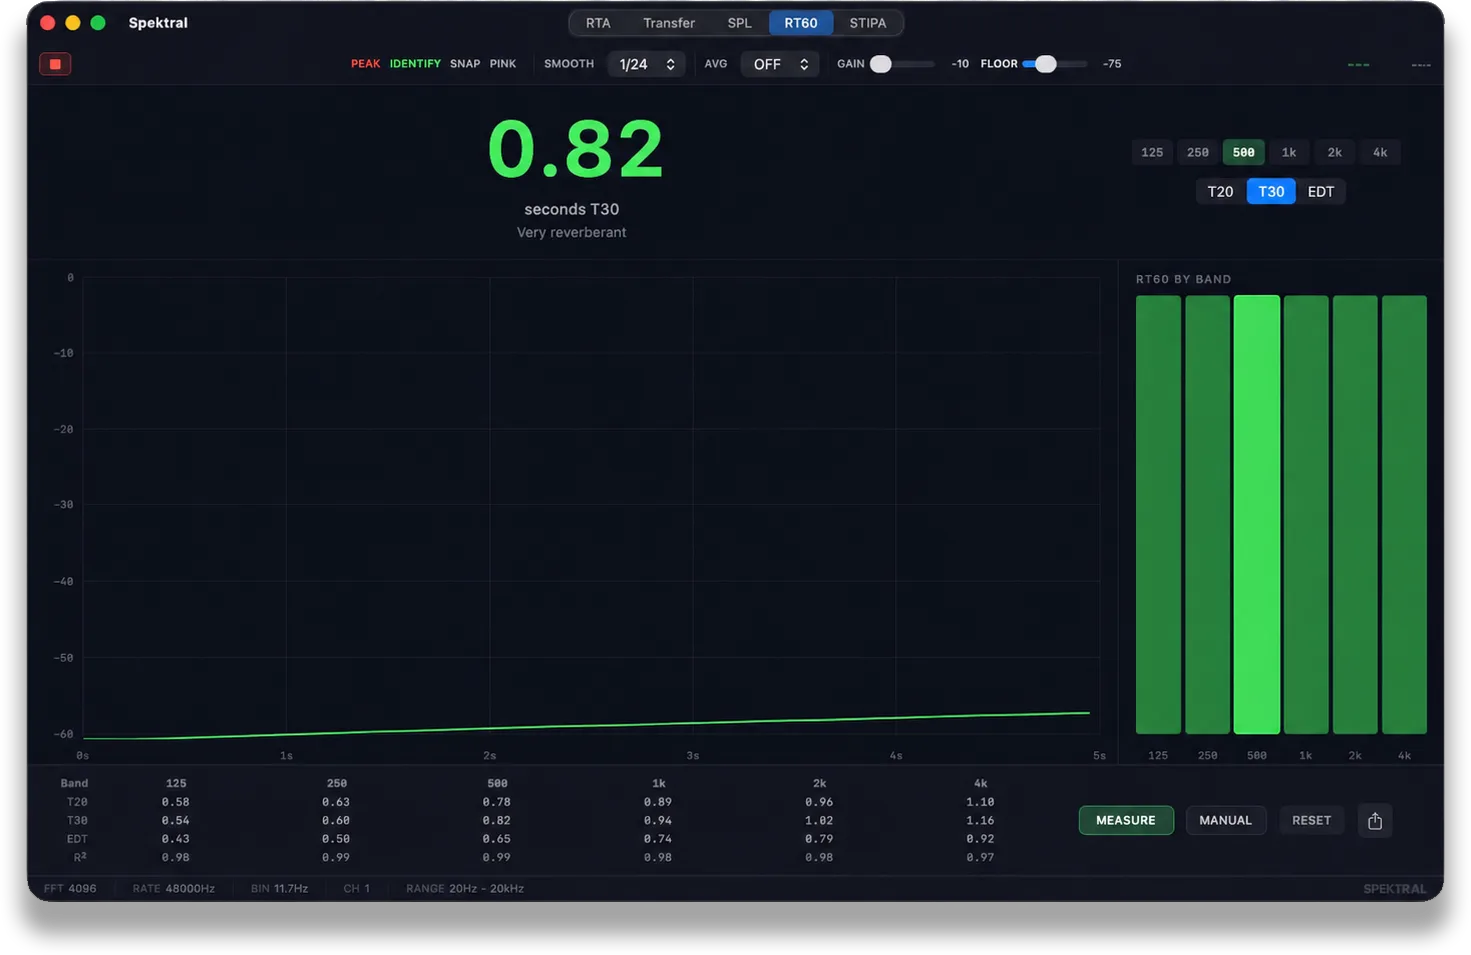Click the MEASURE button
1471x955 pixels.
tap(1126, 821)
